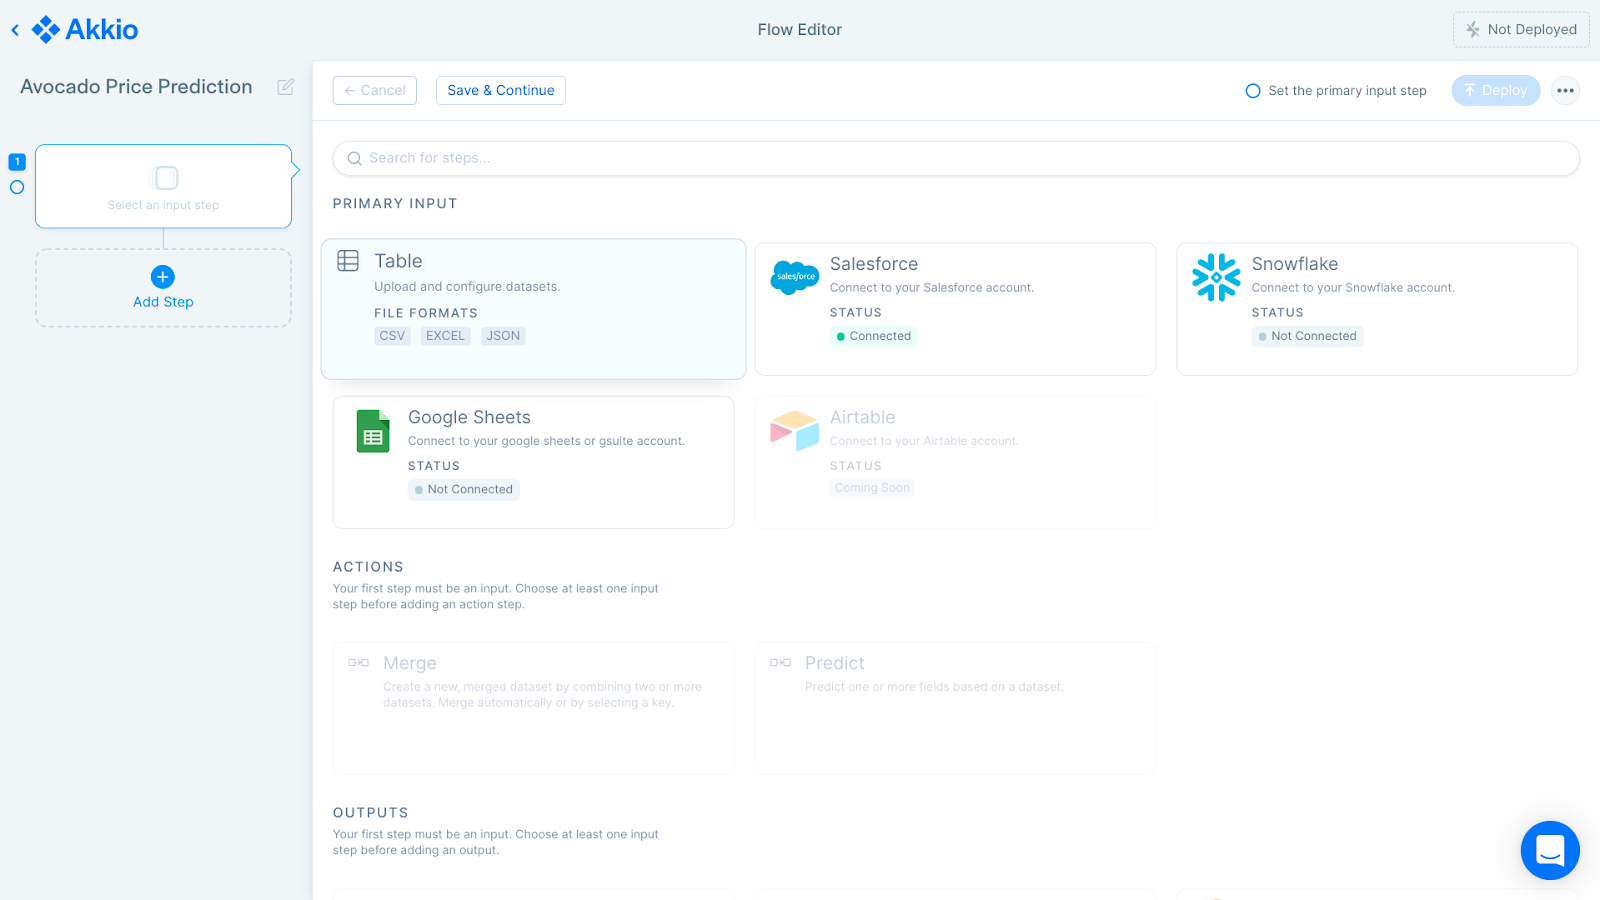Open the rename pencil beside Avocado Price Prediction

click(x=285, y=87)
